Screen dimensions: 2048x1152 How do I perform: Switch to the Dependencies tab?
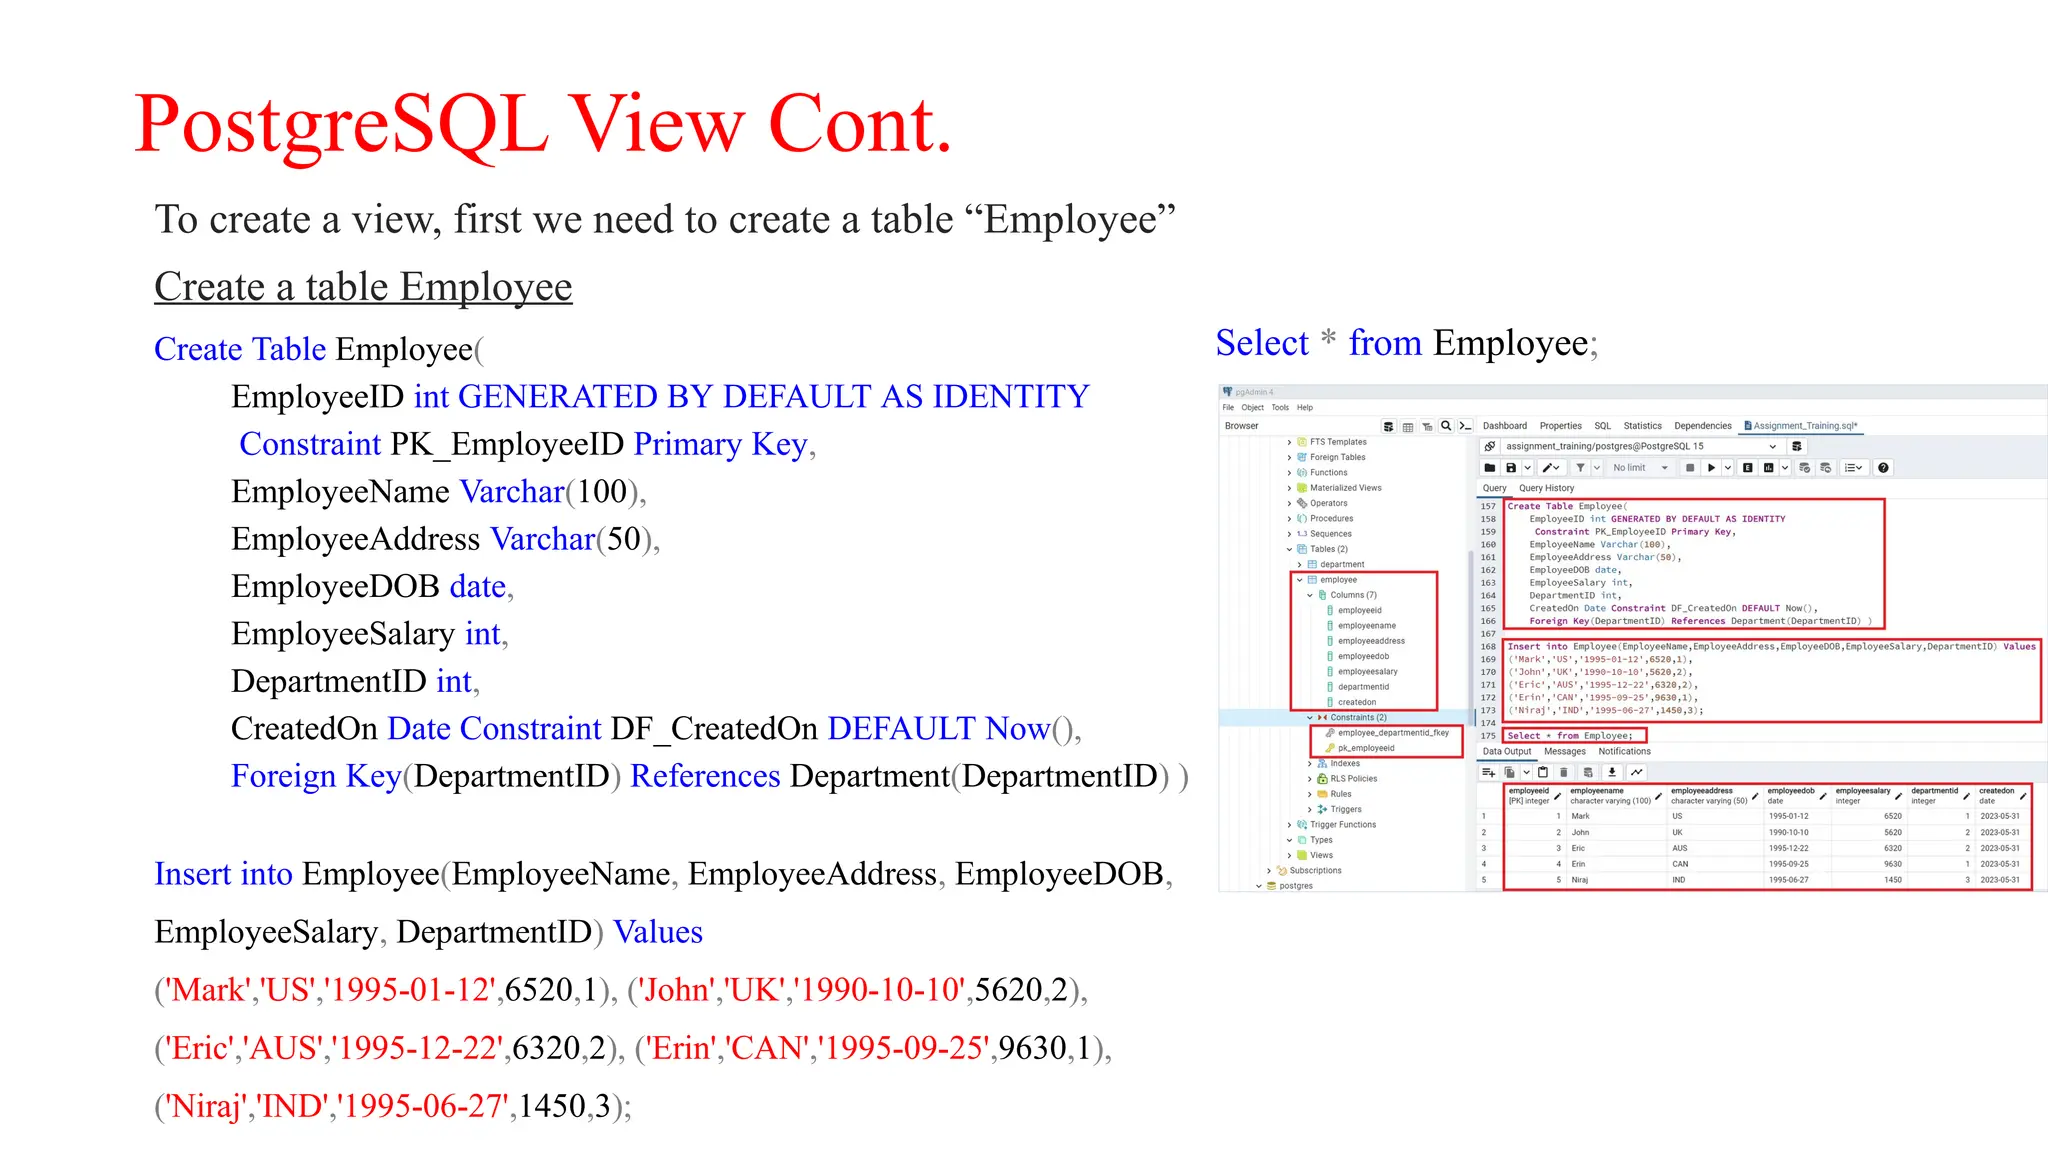[x=1703, y=426]
